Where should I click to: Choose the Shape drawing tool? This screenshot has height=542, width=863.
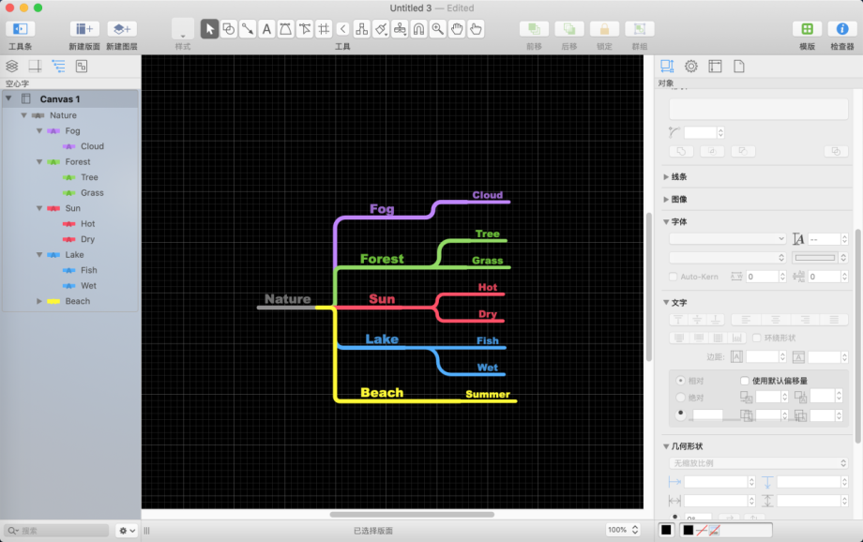pyautogui.click(x=228, y=29)
